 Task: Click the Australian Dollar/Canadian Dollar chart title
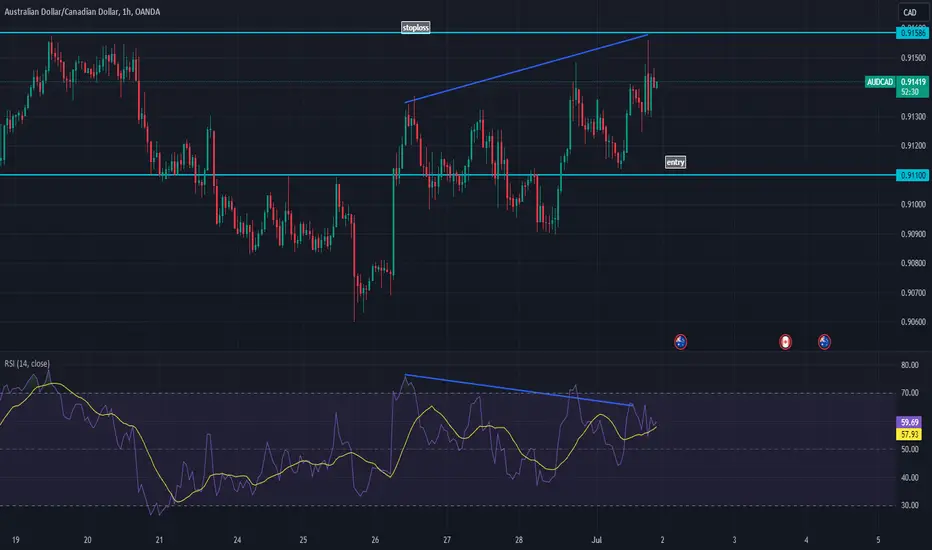click(82, 12)
